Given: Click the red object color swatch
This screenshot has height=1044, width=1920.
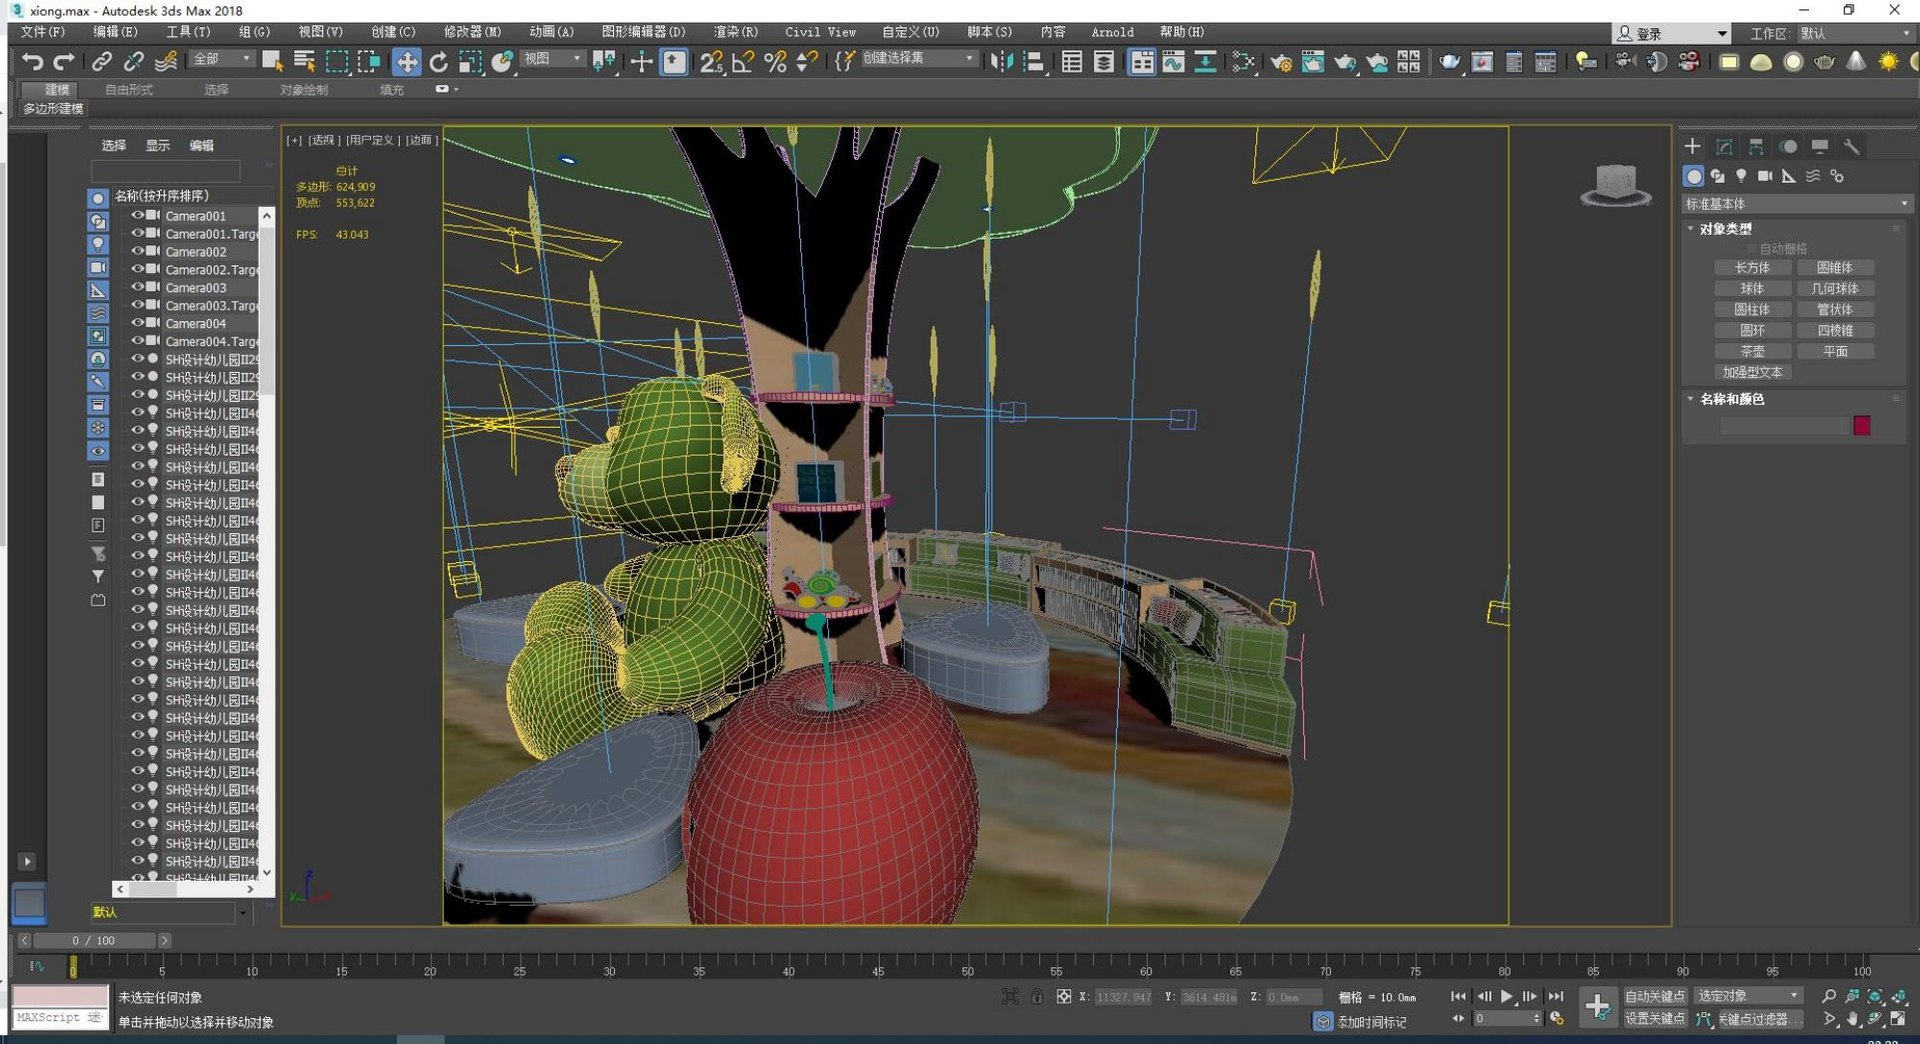Looking at the screenshot, I should pyautogui.click(x=1861, y=426).
